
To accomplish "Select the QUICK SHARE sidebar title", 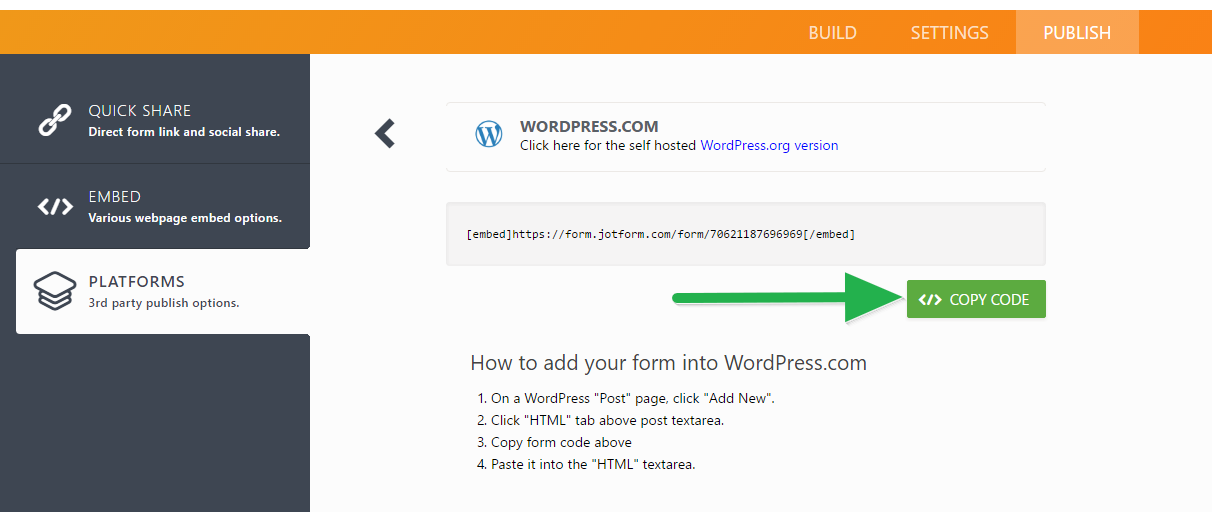I will 139,111.
